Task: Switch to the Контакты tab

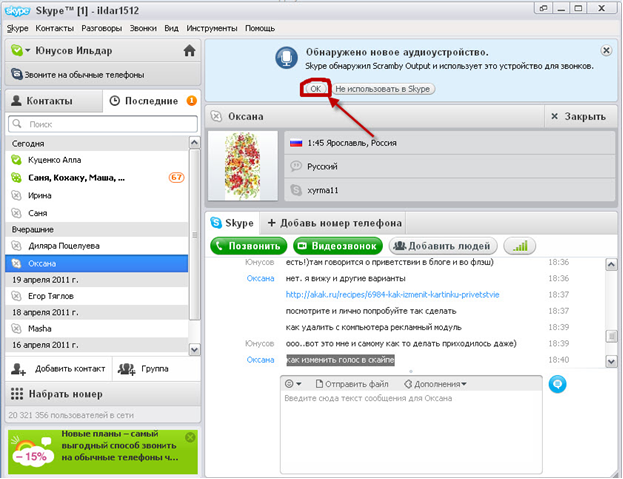Action: [x=54, y=101]
